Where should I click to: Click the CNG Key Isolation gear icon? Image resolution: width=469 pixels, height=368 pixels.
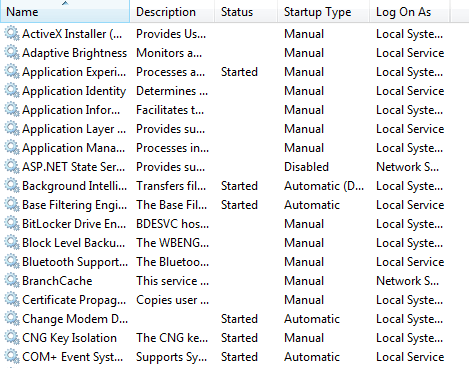pos(12,338)
